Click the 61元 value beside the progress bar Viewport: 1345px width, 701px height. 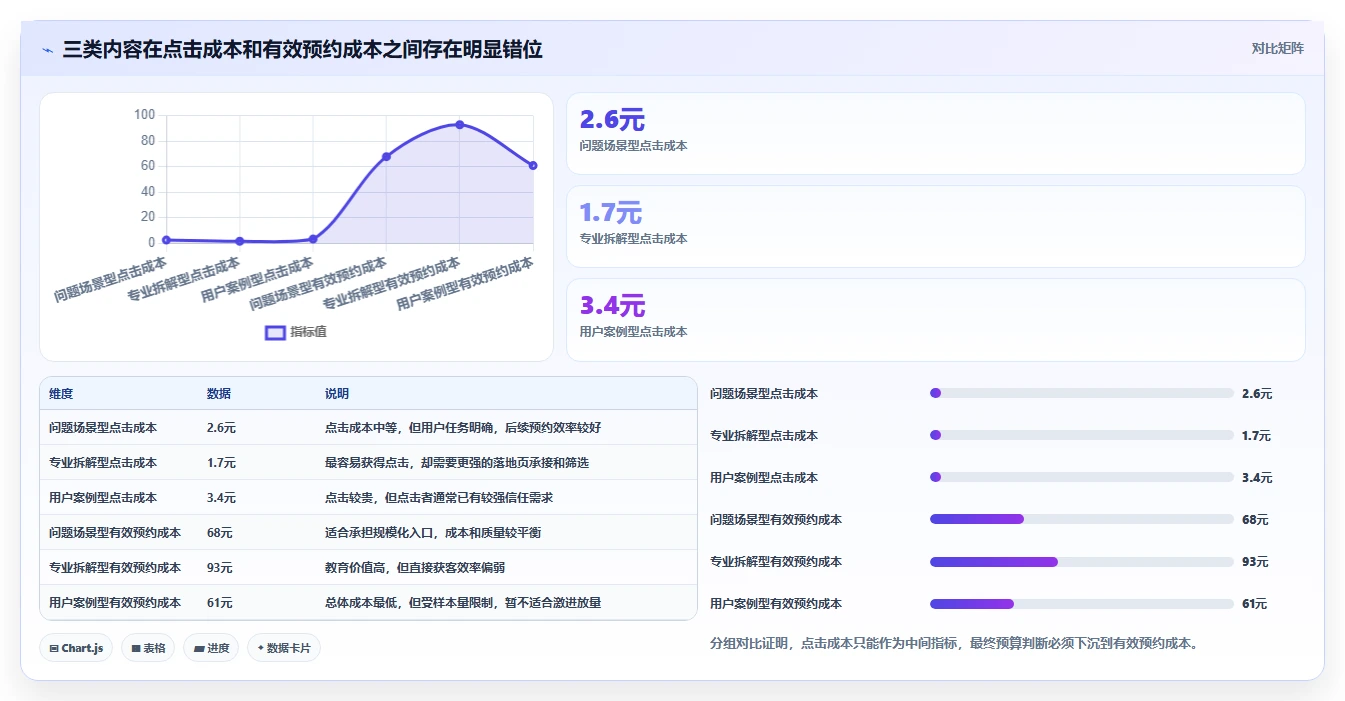point(1255,604)
